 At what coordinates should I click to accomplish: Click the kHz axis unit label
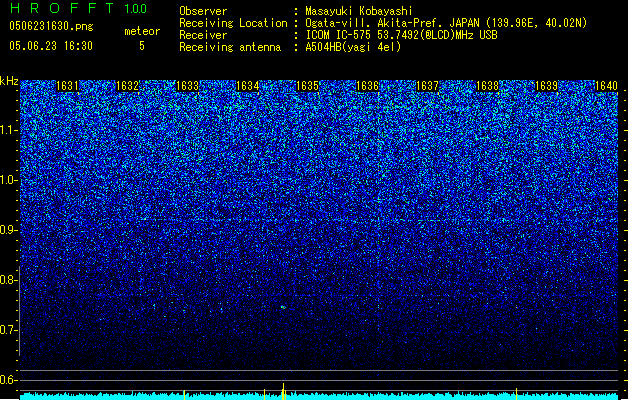point(9,81)
